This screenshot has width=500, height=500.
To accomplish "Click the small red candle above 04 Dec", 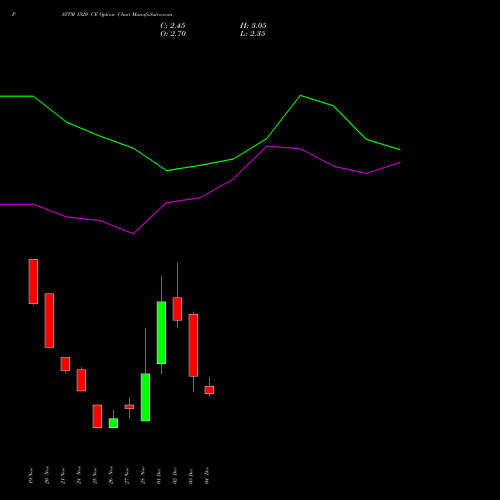I will tap(209, 390).
